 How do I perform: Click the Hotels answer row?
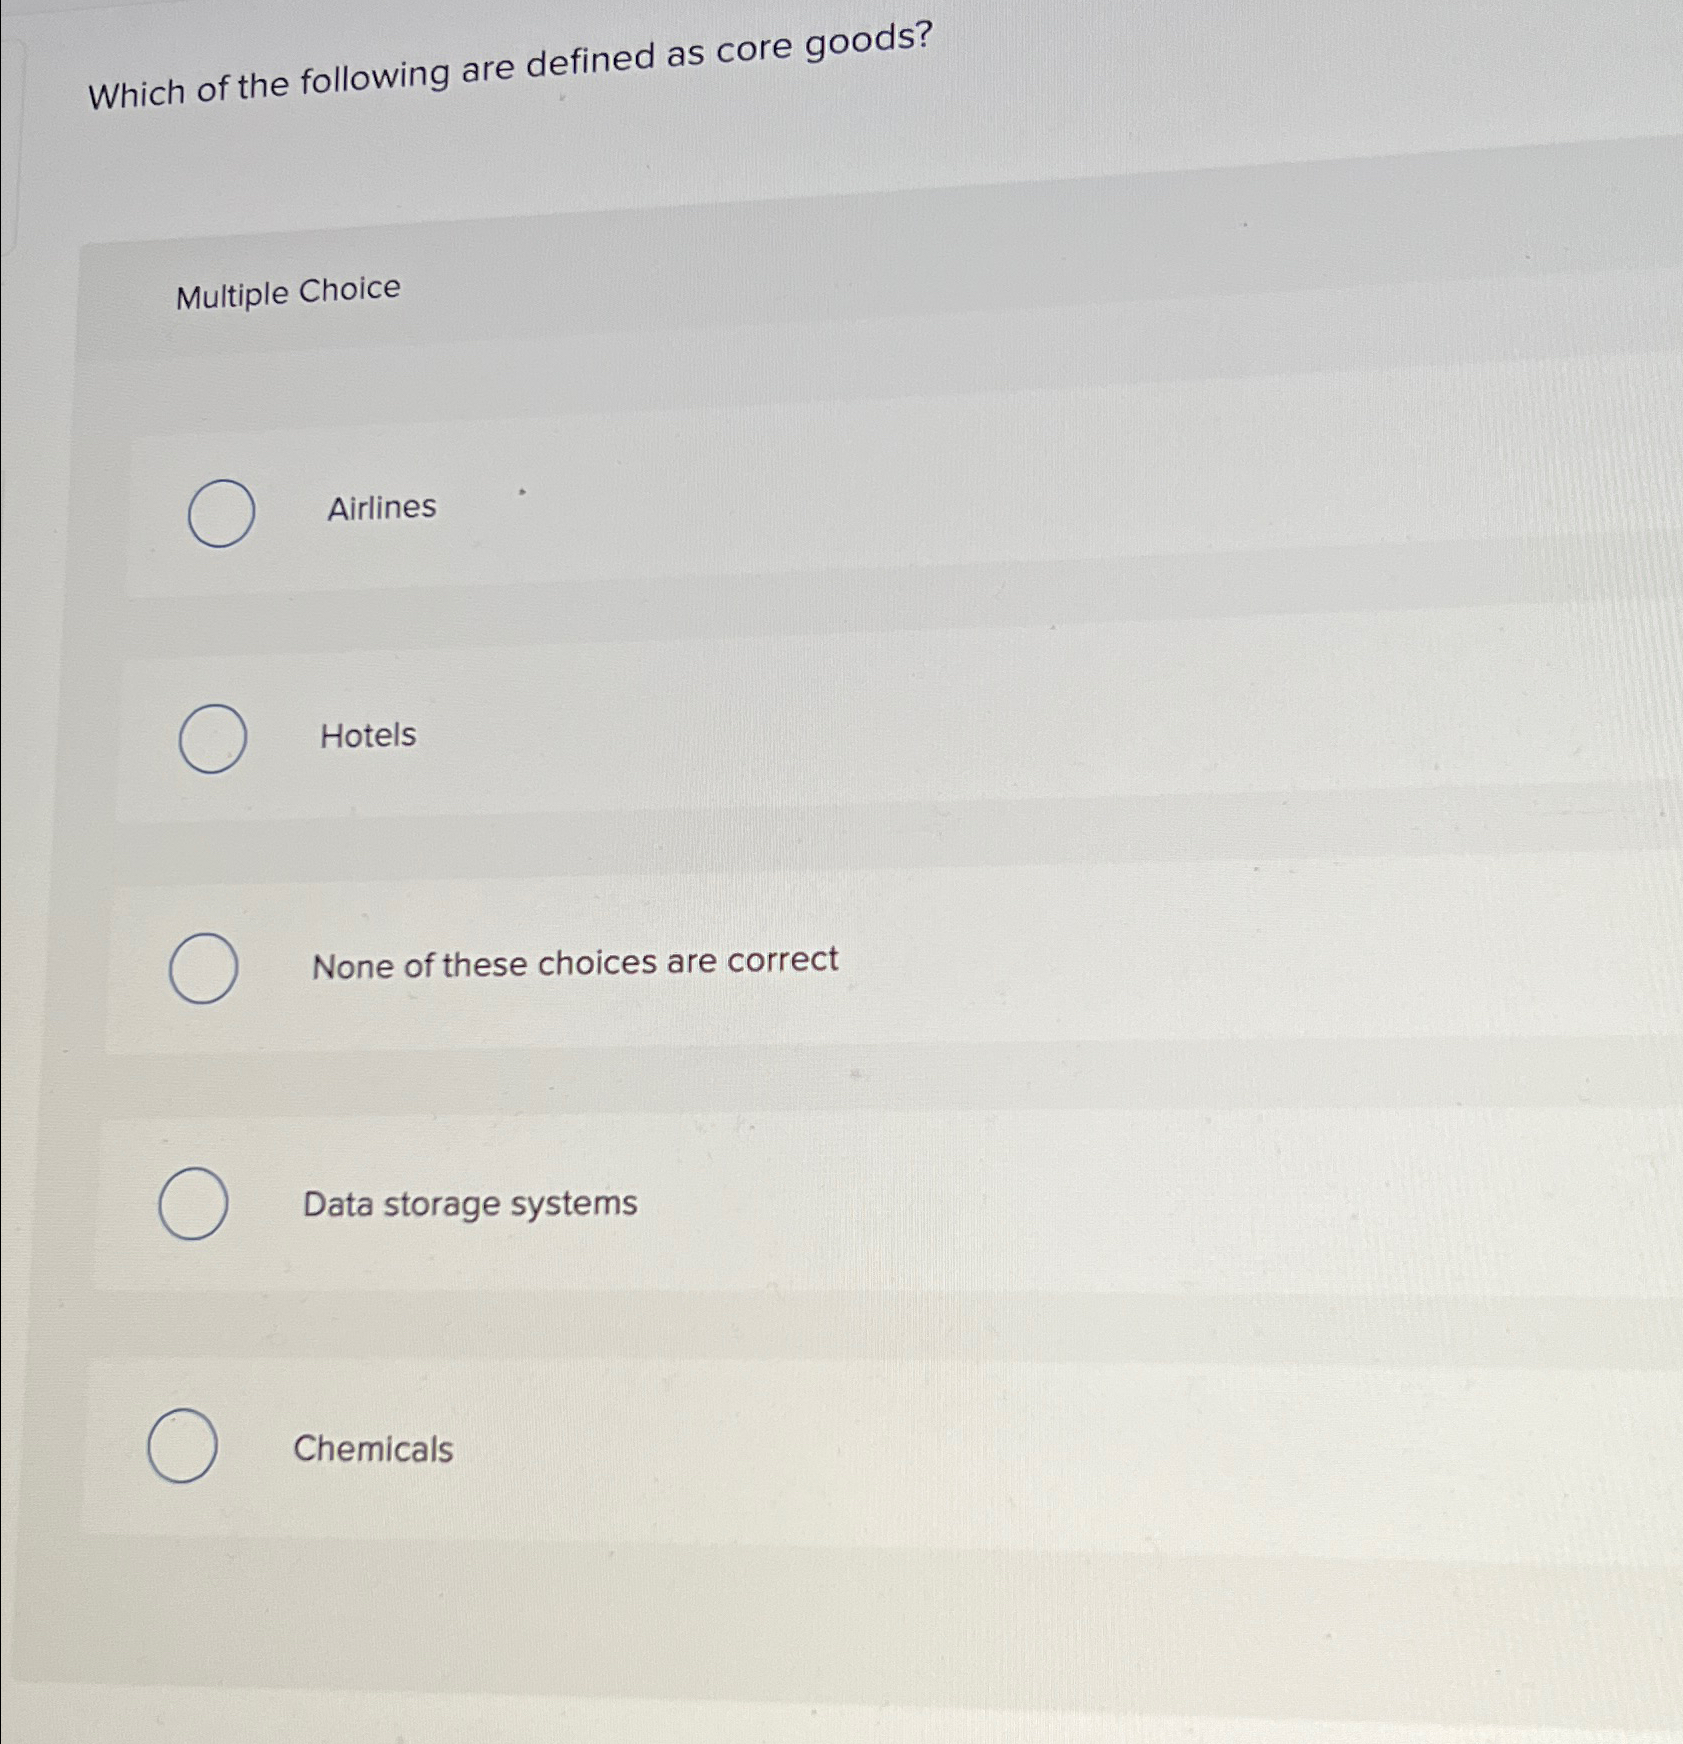coord(700,738)
